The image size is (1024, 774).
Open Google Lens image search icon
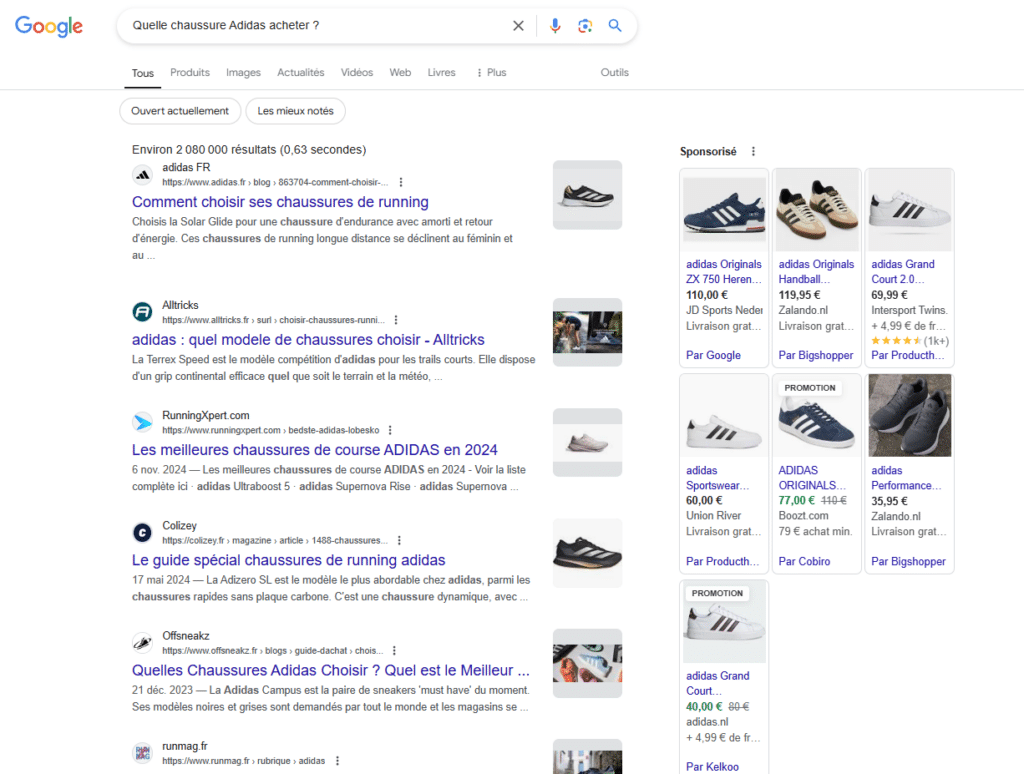click(x=584, y=25)
